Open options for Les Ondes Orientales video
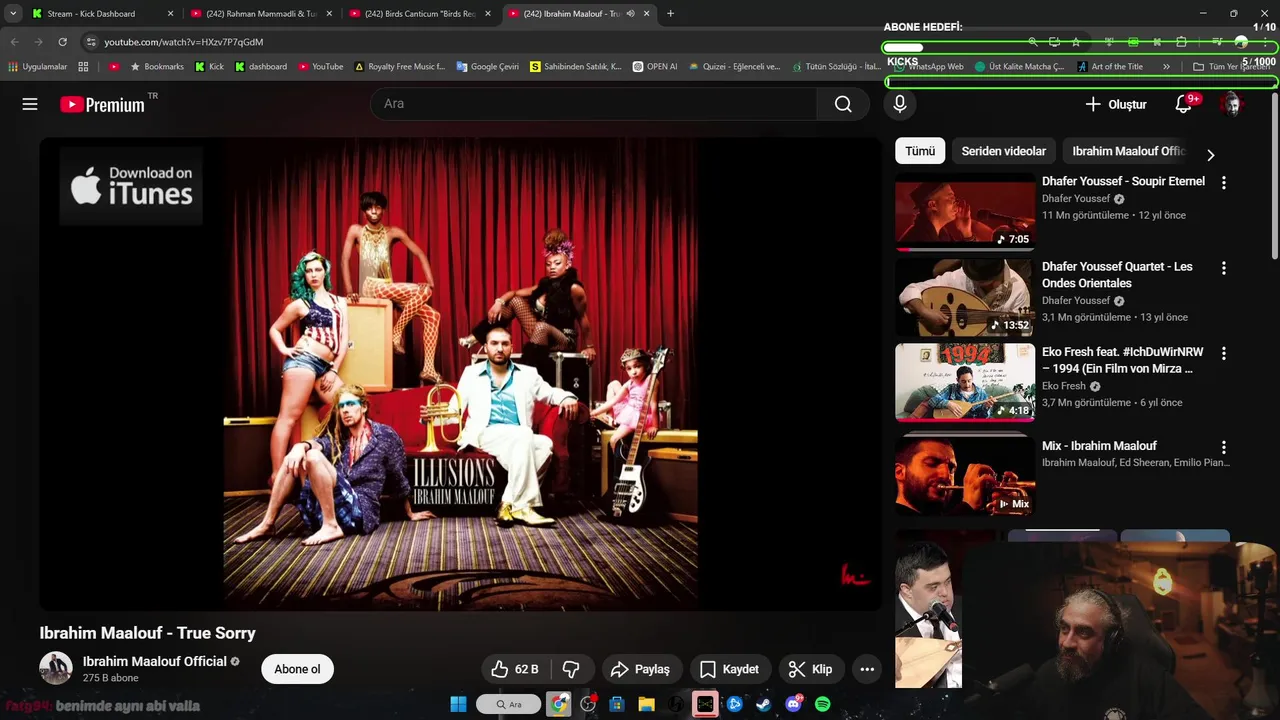The image size is (1280, 720). coord(1223,269)
